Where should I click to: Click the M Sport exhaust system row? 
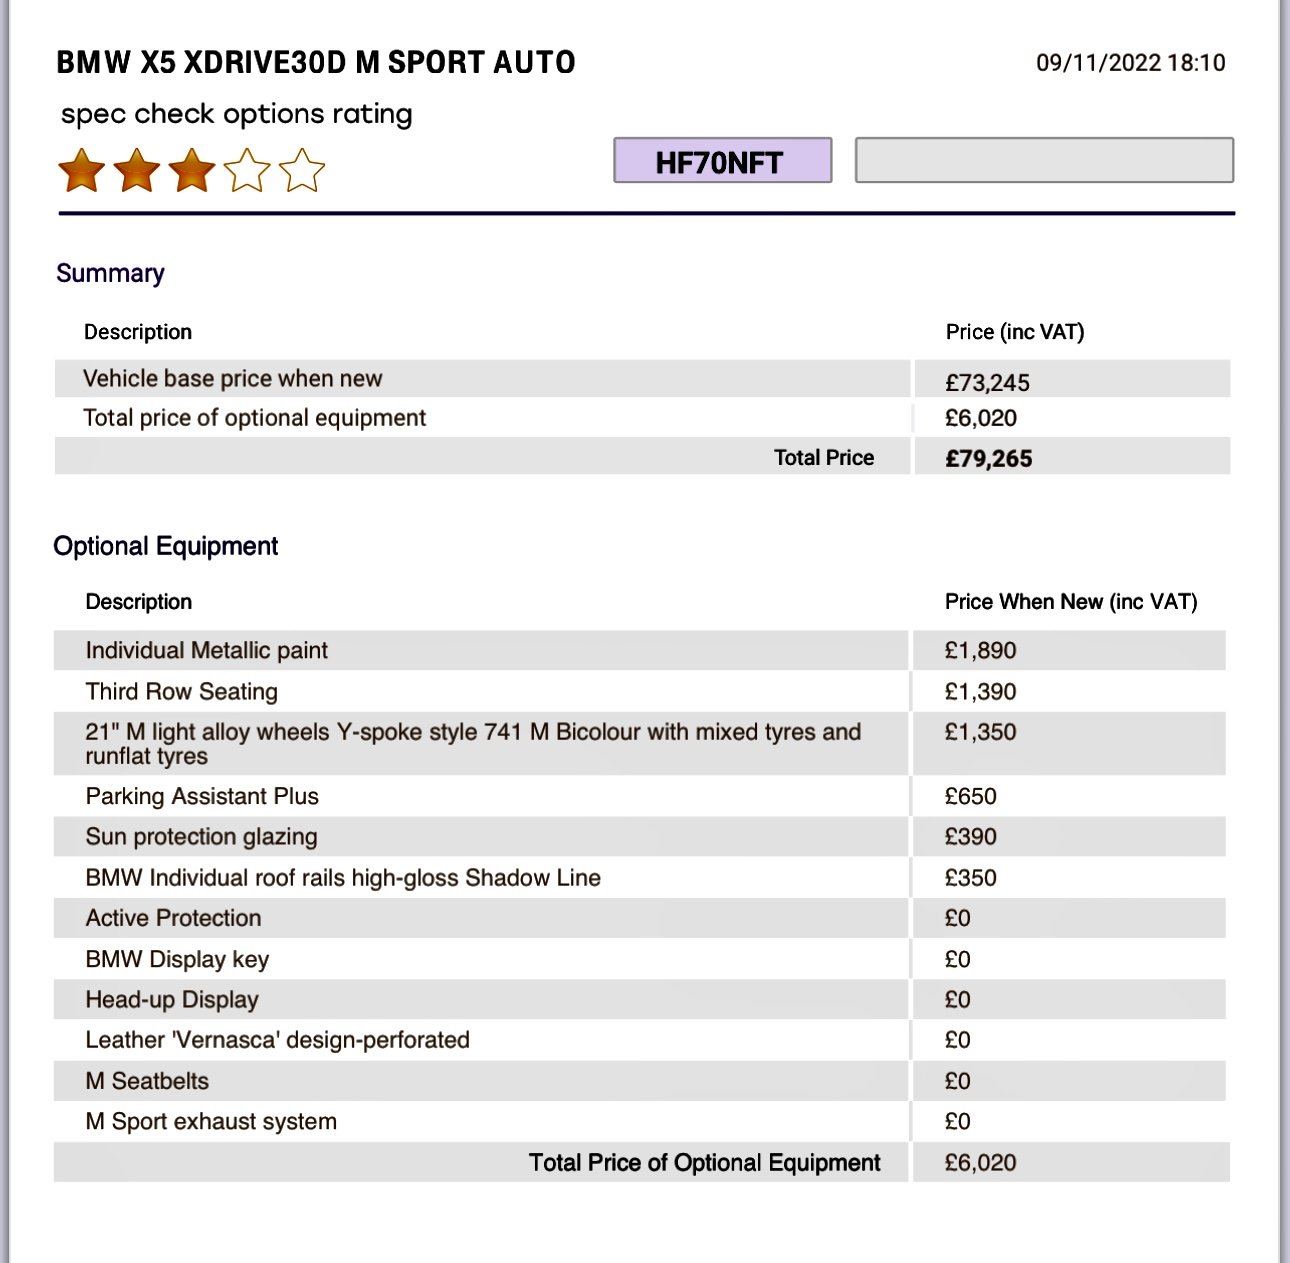(x=211, y=1122)
